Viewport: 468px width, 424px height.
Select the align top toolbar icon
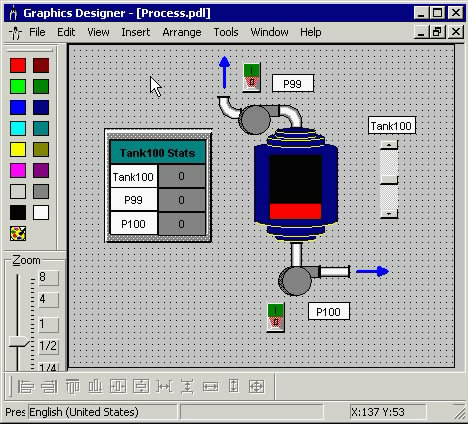[x=72, y=387]
